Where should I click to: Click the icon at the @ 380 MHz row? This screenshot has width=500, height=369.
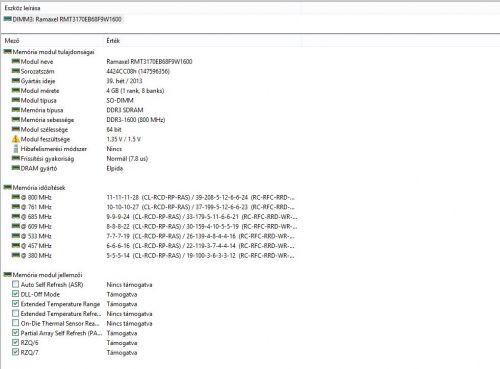(16, 255)
